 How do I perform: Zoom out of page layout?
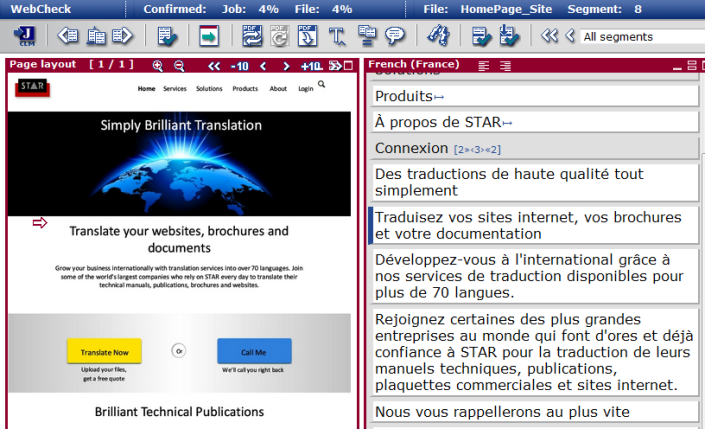pos(179,66)
